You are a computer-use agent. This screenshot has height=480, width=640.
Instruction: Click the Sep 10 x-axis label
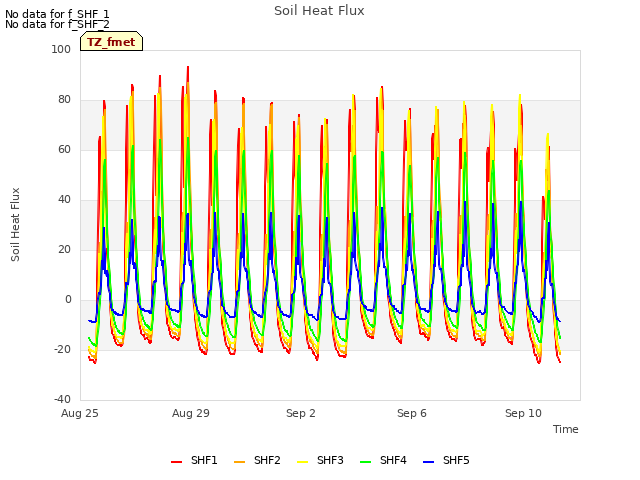(x=523, y=413)
